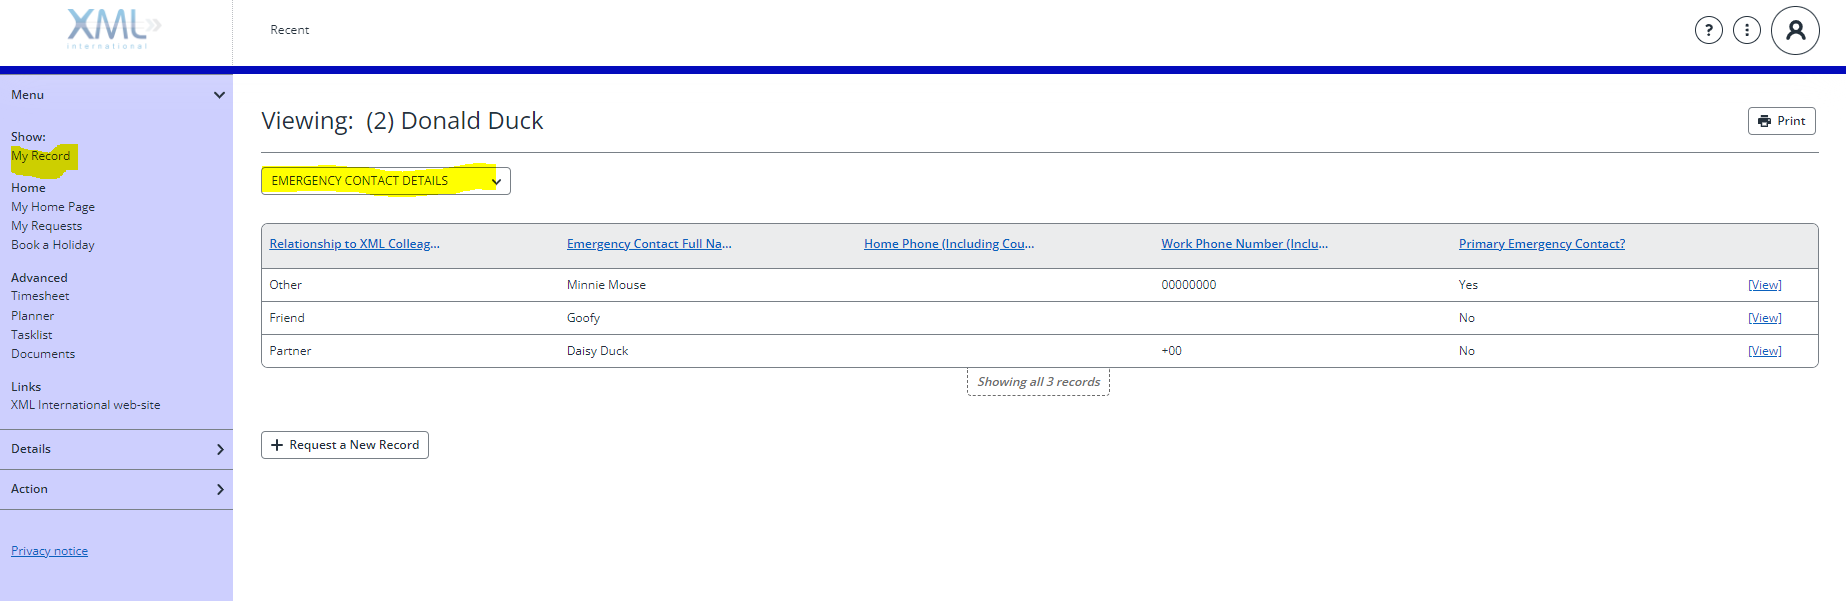Open Tasklist in sidebar

[32, 335]
